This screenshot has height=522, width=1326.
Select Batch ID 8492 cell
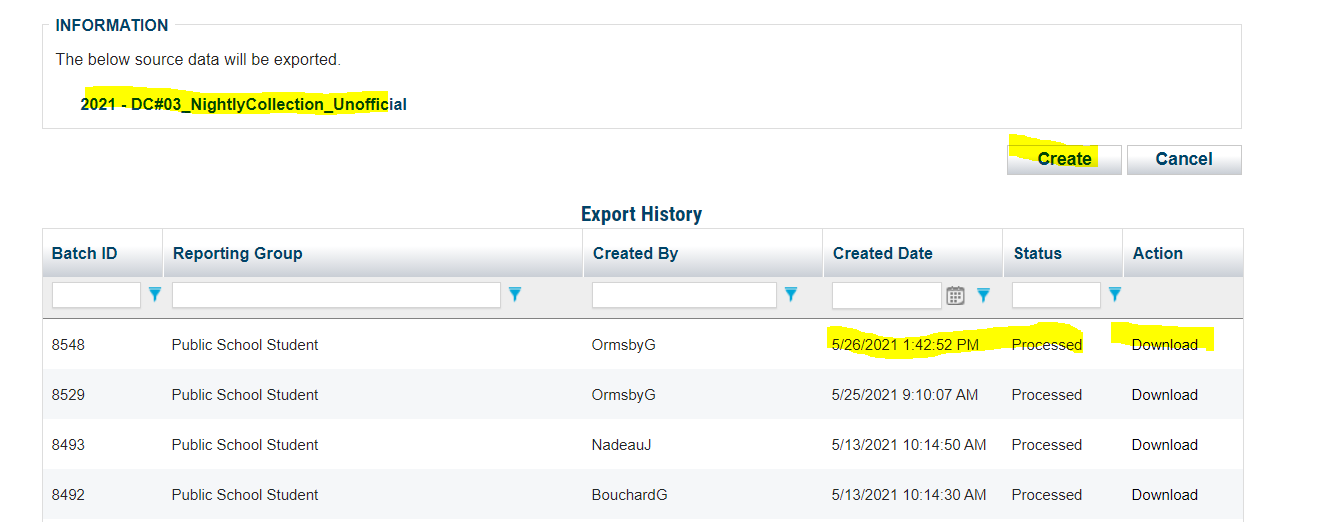coord(68,495)
